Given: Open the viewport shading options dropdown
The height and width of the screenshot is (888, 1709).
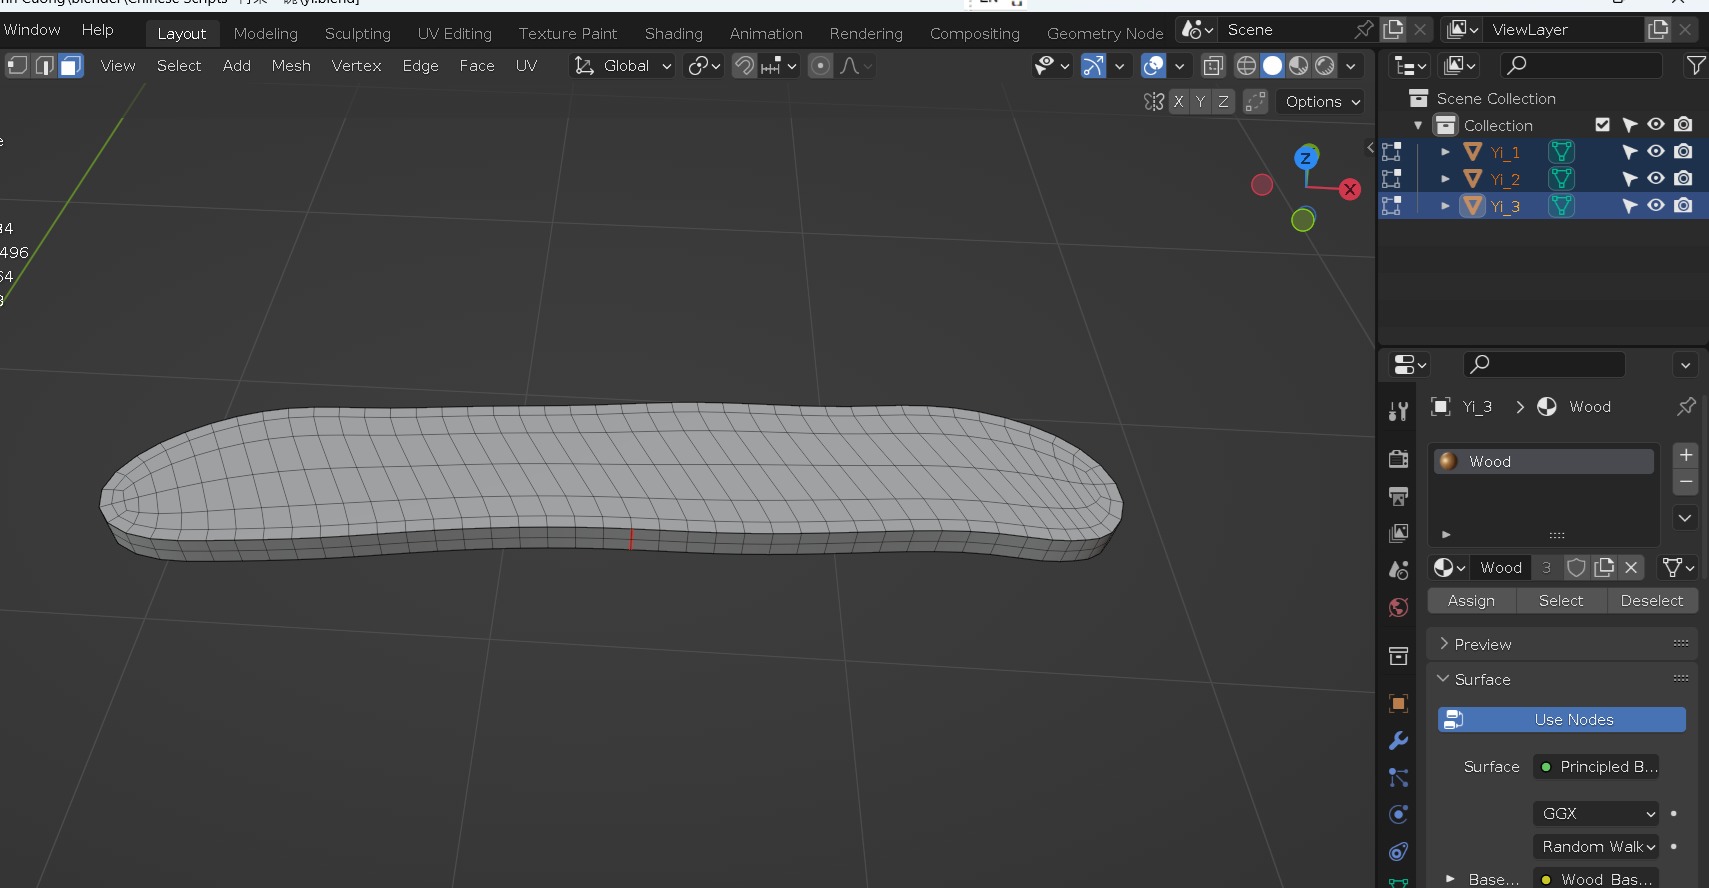Looking at the screenshot, I should (1351, 66).
